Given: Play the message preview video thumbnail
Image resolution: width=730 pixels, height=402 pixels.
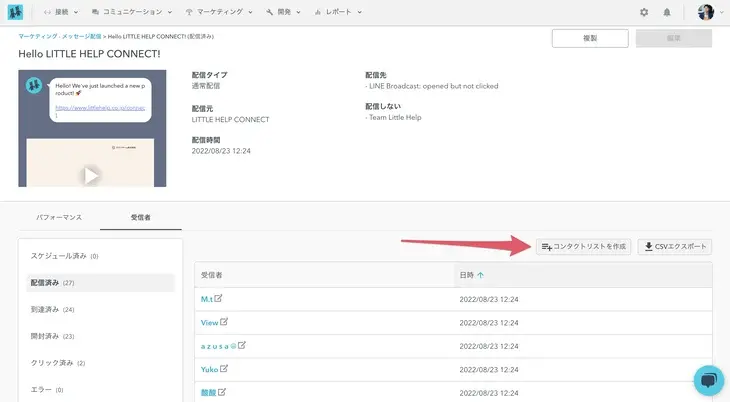Looking at the screenshot, I should 92,175.
